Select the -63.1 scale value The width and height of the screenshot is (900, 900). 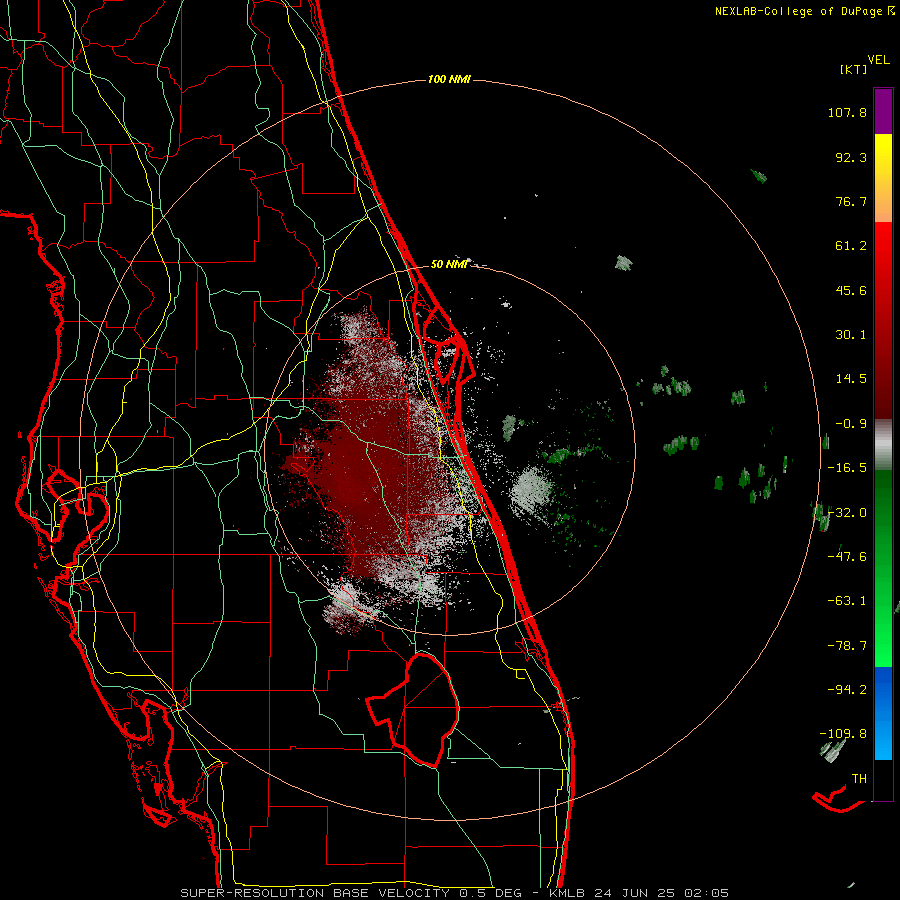pyautogui.click(x=847, y=601)
